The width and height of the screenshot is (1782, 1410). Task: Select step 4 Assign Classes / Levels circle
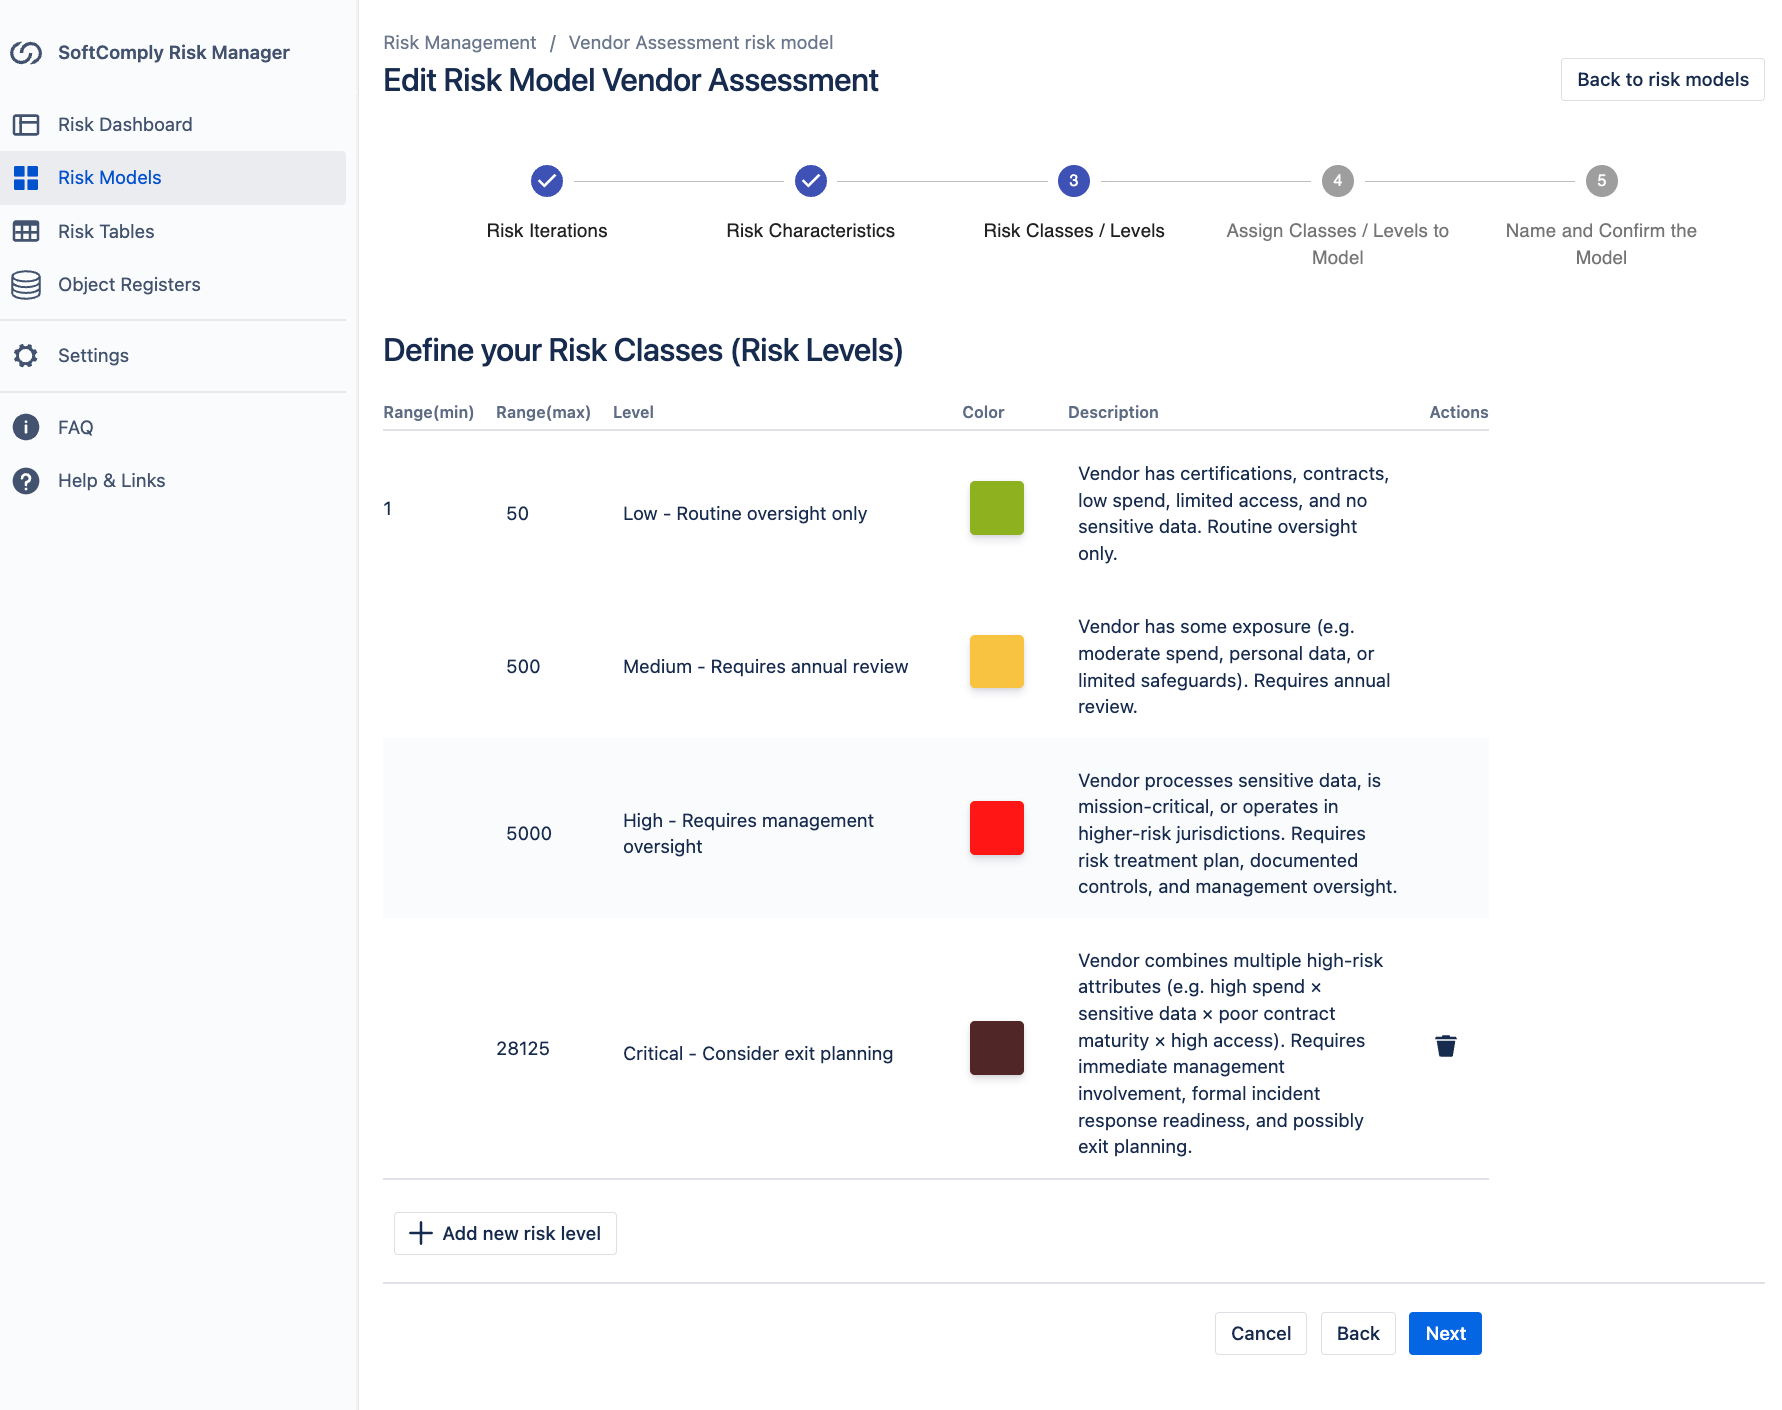click(x=1337, y=181)
